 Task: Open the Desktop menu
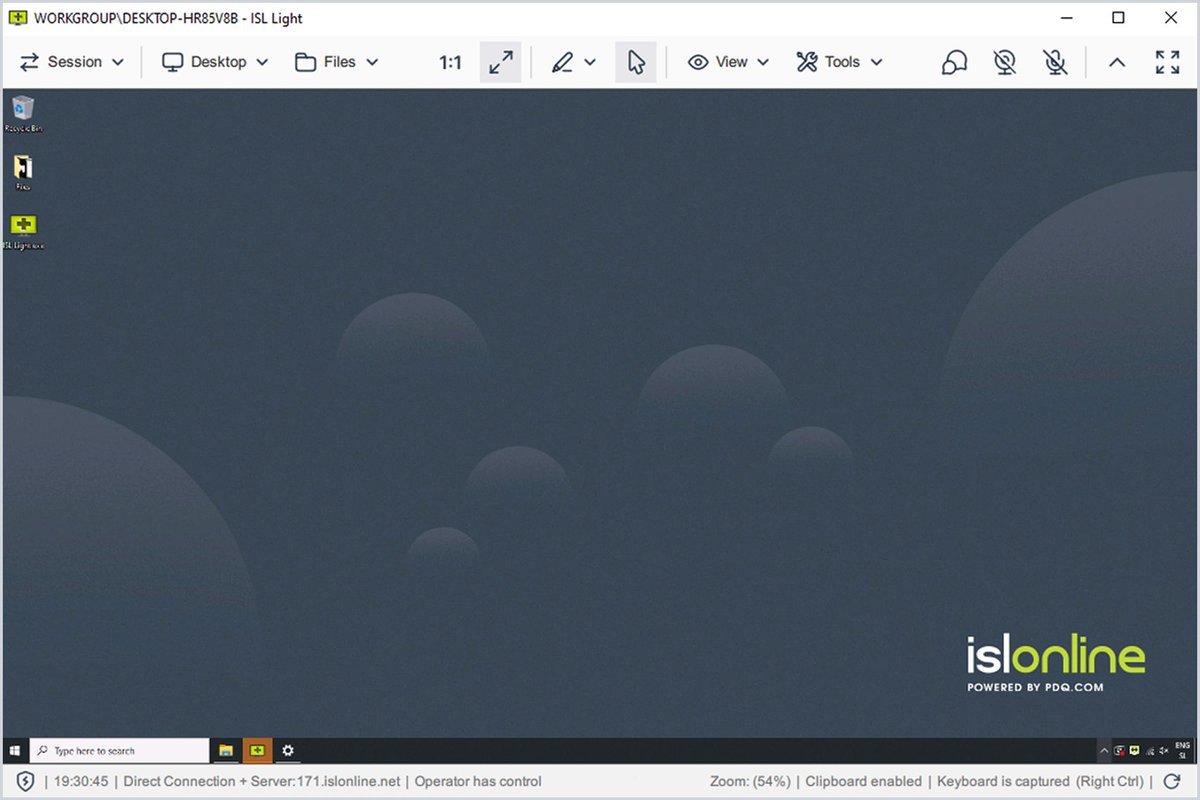click(214, 62)
